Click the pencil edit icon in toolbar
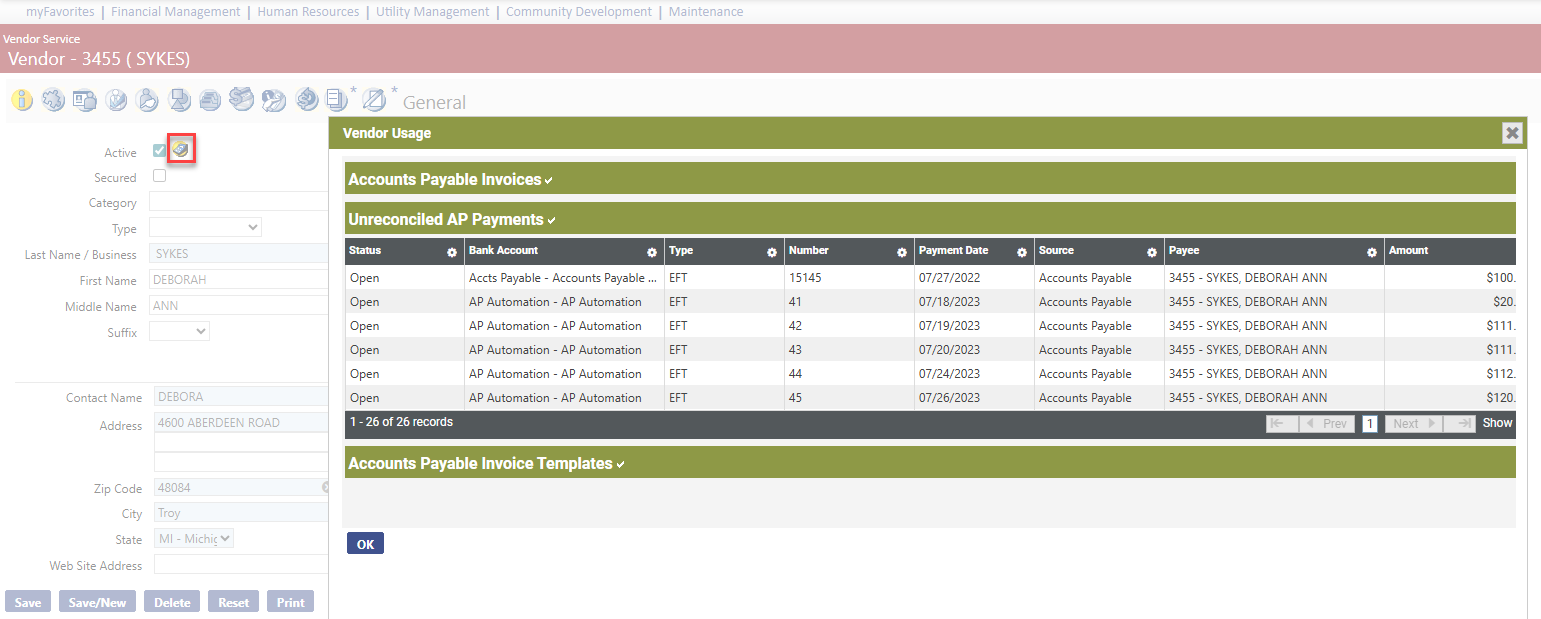Screen dimensions: 1541x619 point(373,100)
